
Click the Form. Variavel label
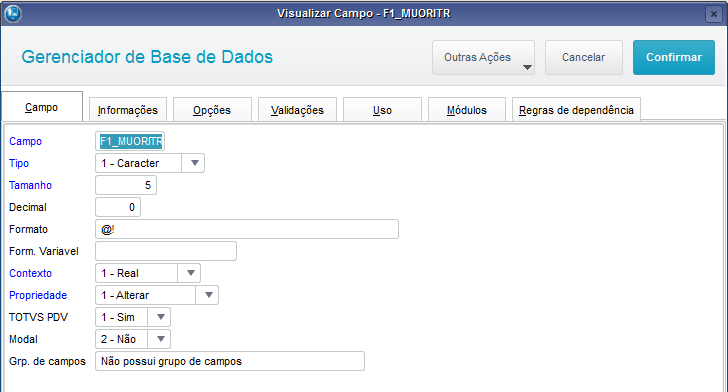(44, 251)
